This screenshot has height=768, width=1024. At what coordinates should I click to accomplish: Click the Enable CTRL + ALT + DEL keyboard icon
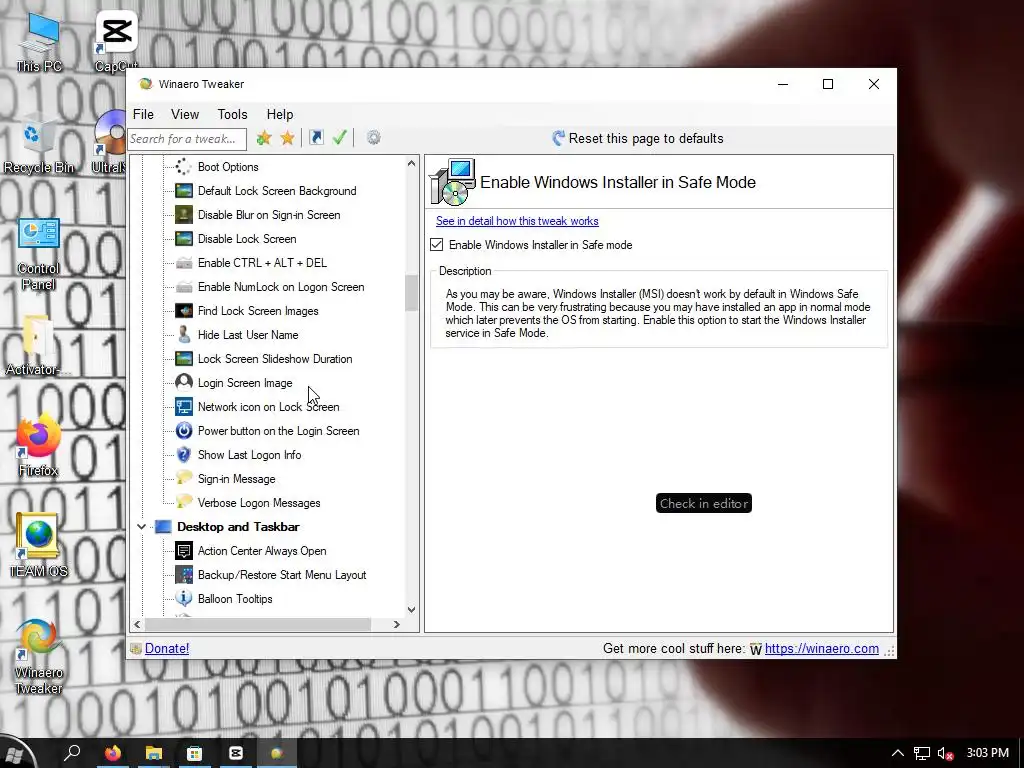(184, 263)
